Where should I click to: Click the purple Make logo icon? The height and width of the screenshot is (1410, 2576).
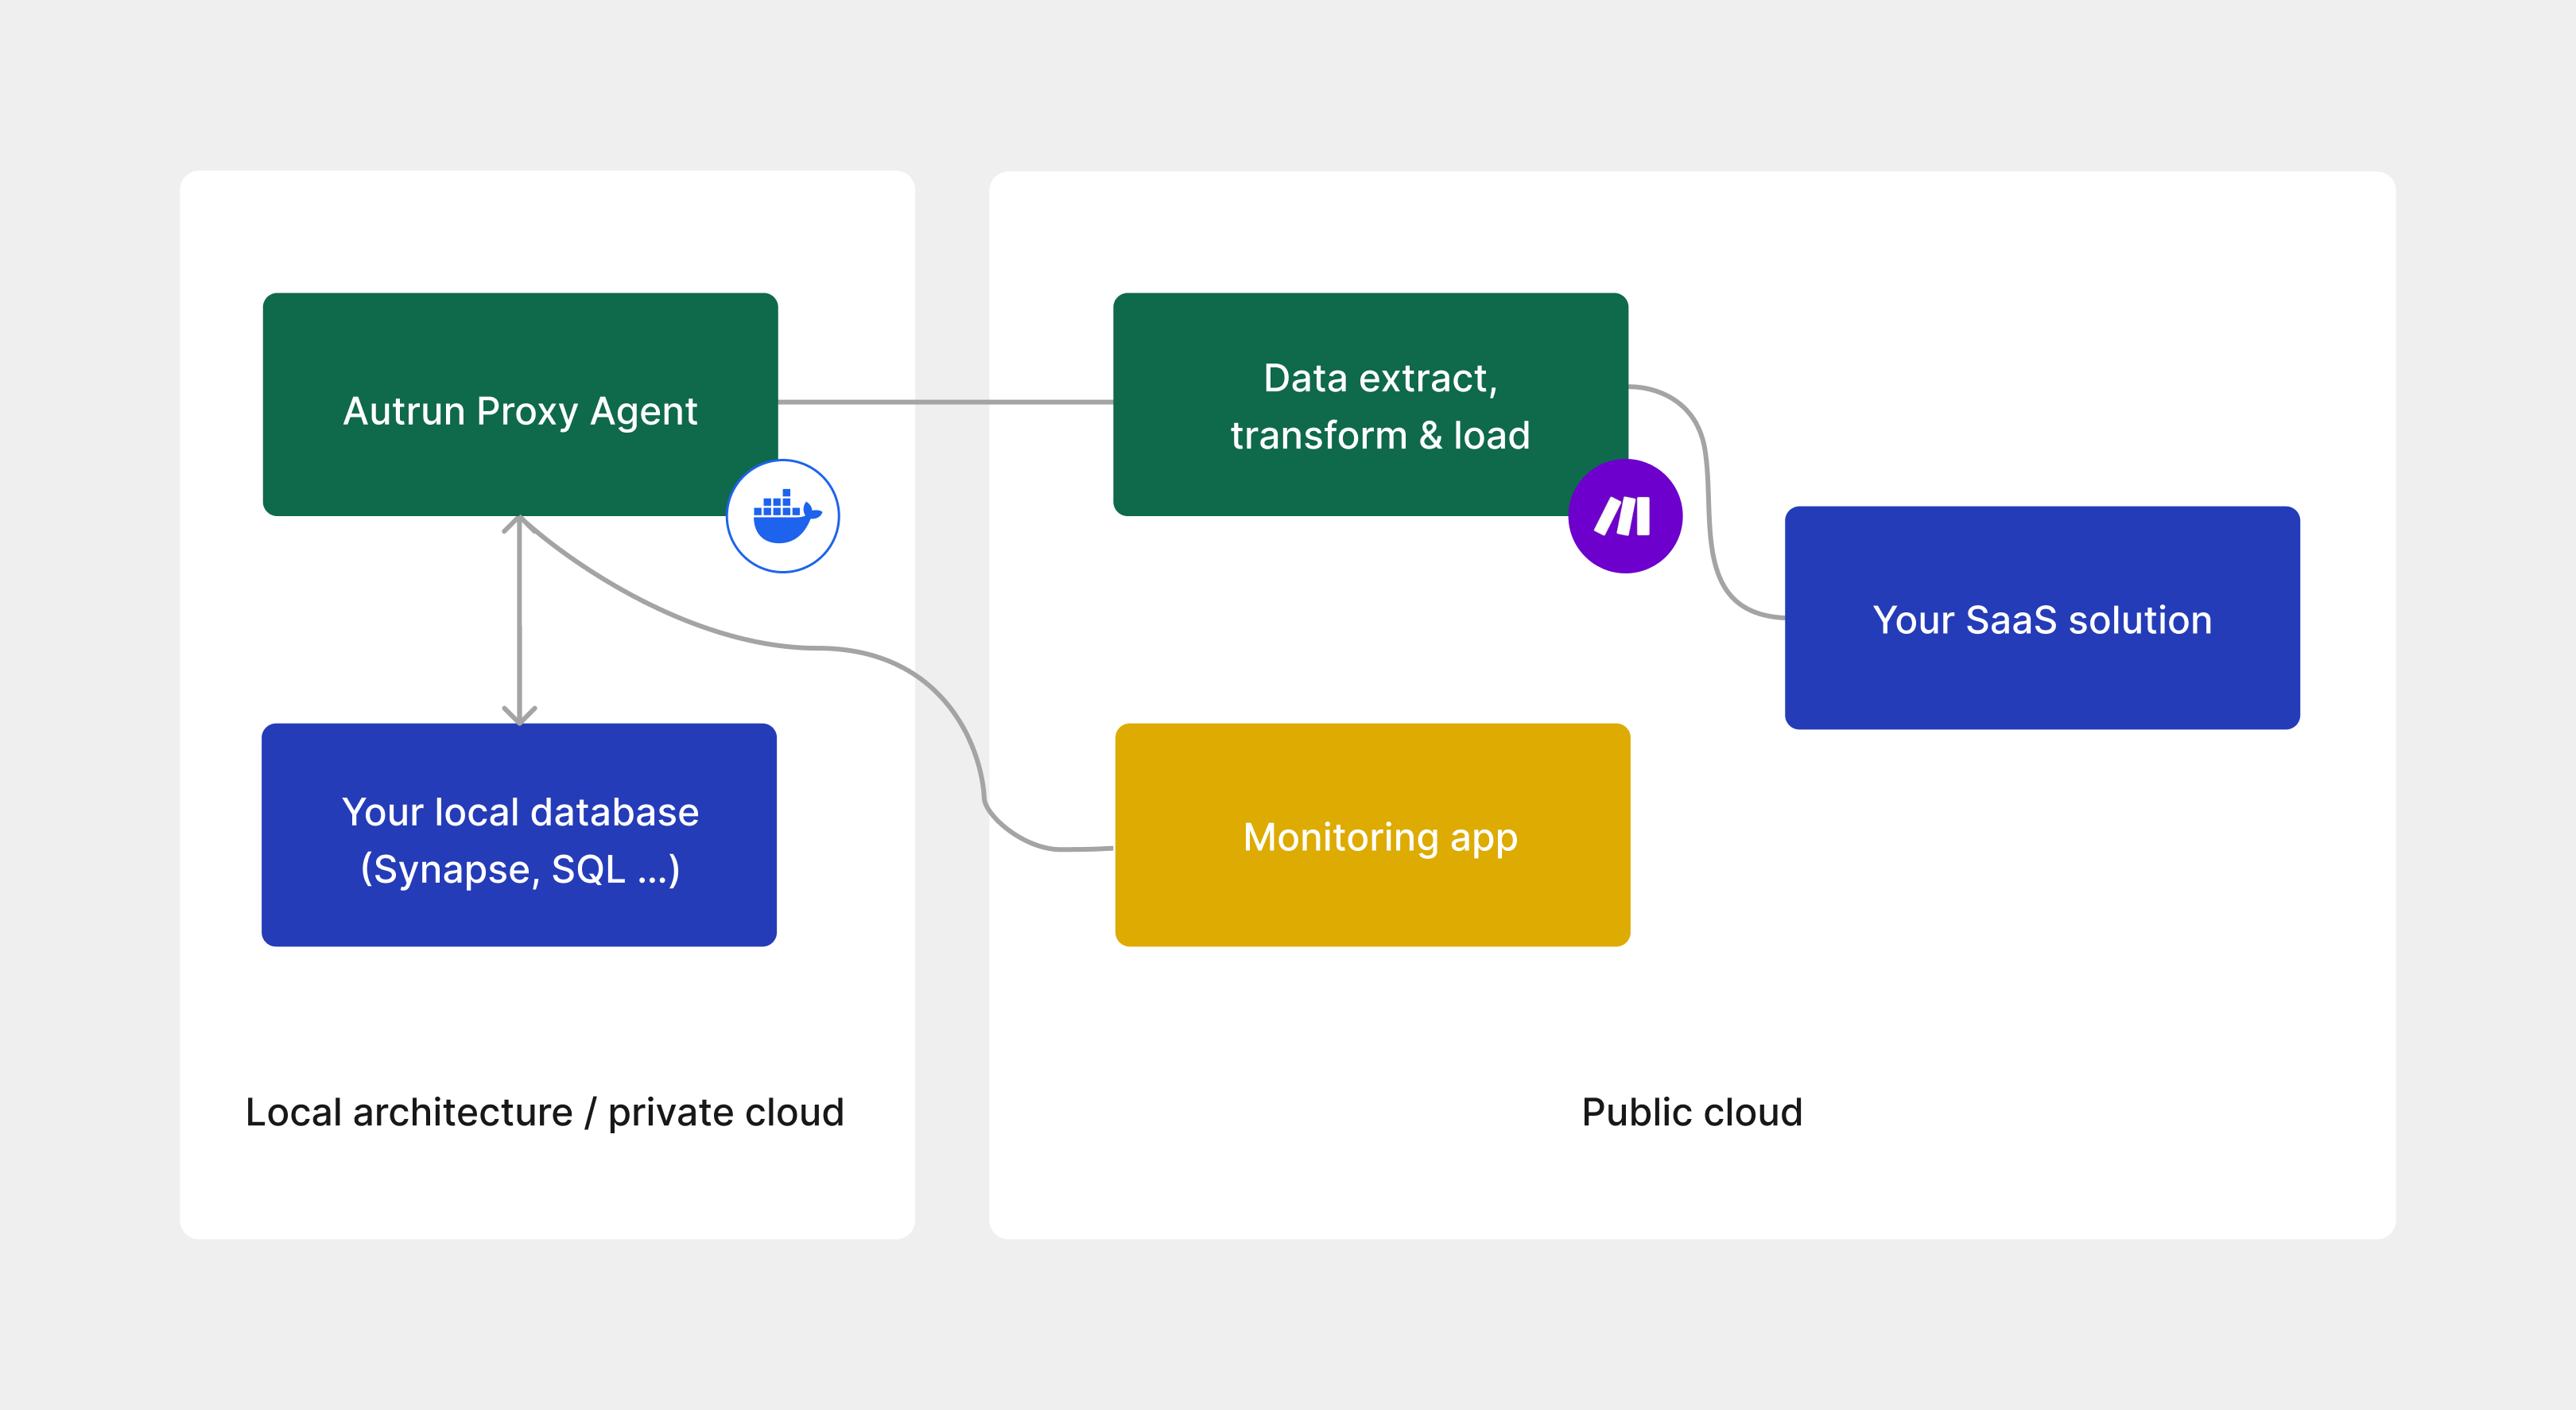click(1624, 516)
